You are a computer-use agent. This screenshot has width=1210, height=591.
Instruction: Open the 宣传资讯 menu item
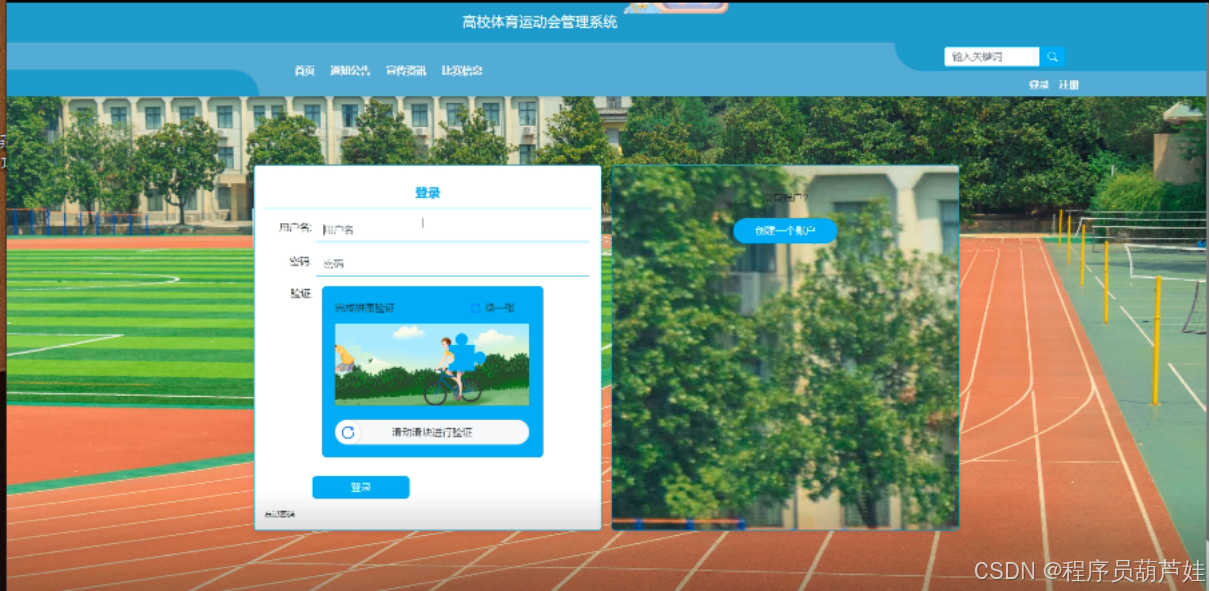click(406, 71)
